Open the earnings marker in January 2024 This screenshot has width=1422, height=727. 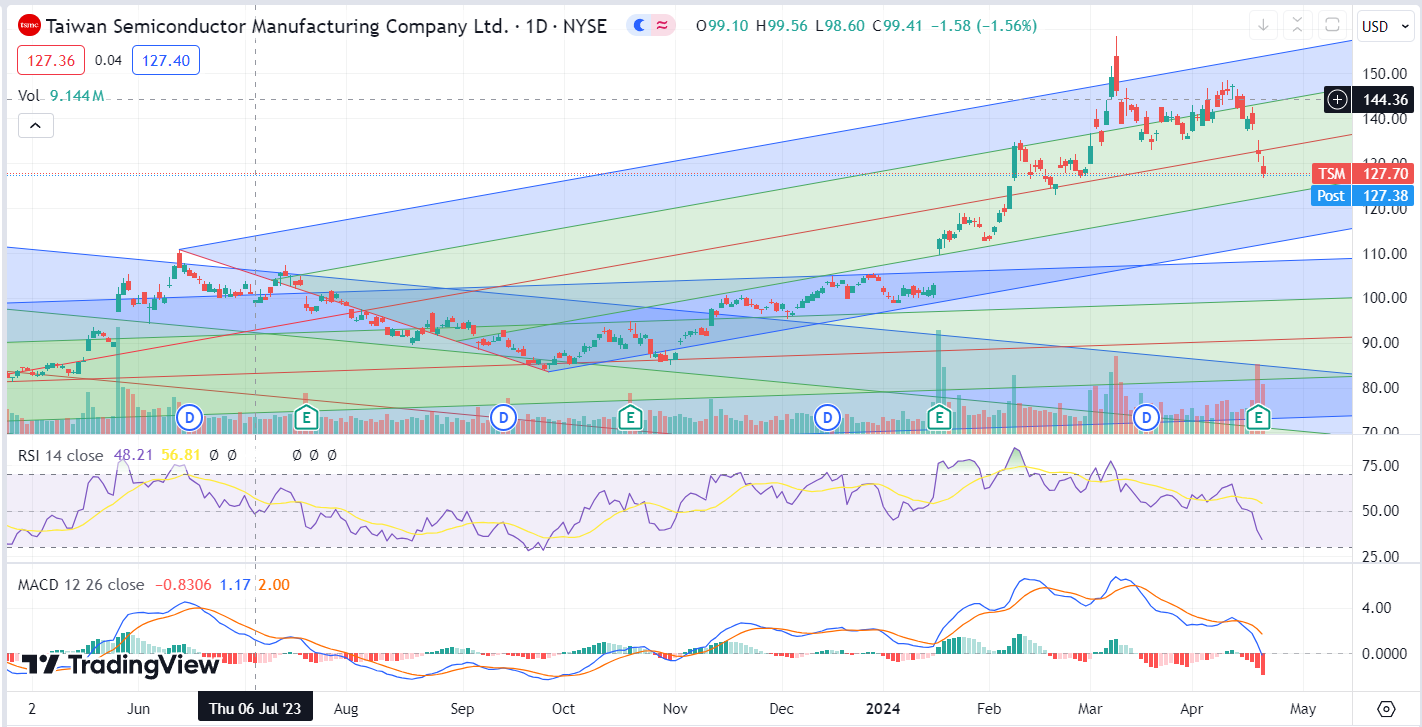tap(939, 416)
